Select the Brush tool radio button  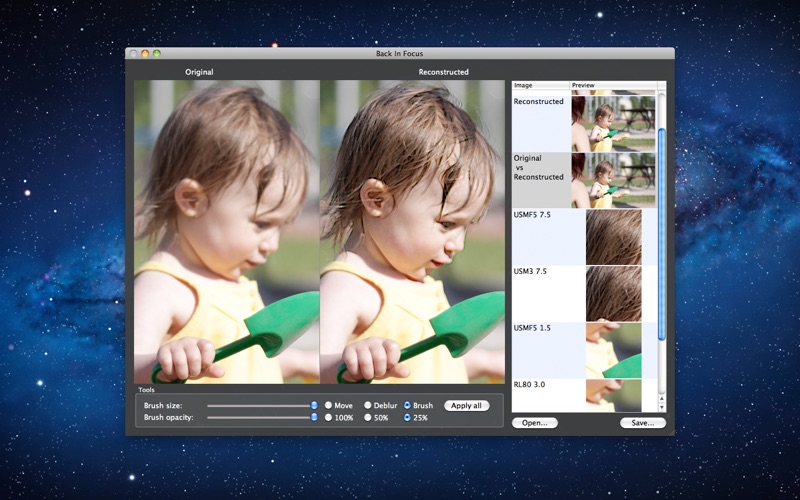click(x=407, y=405)
